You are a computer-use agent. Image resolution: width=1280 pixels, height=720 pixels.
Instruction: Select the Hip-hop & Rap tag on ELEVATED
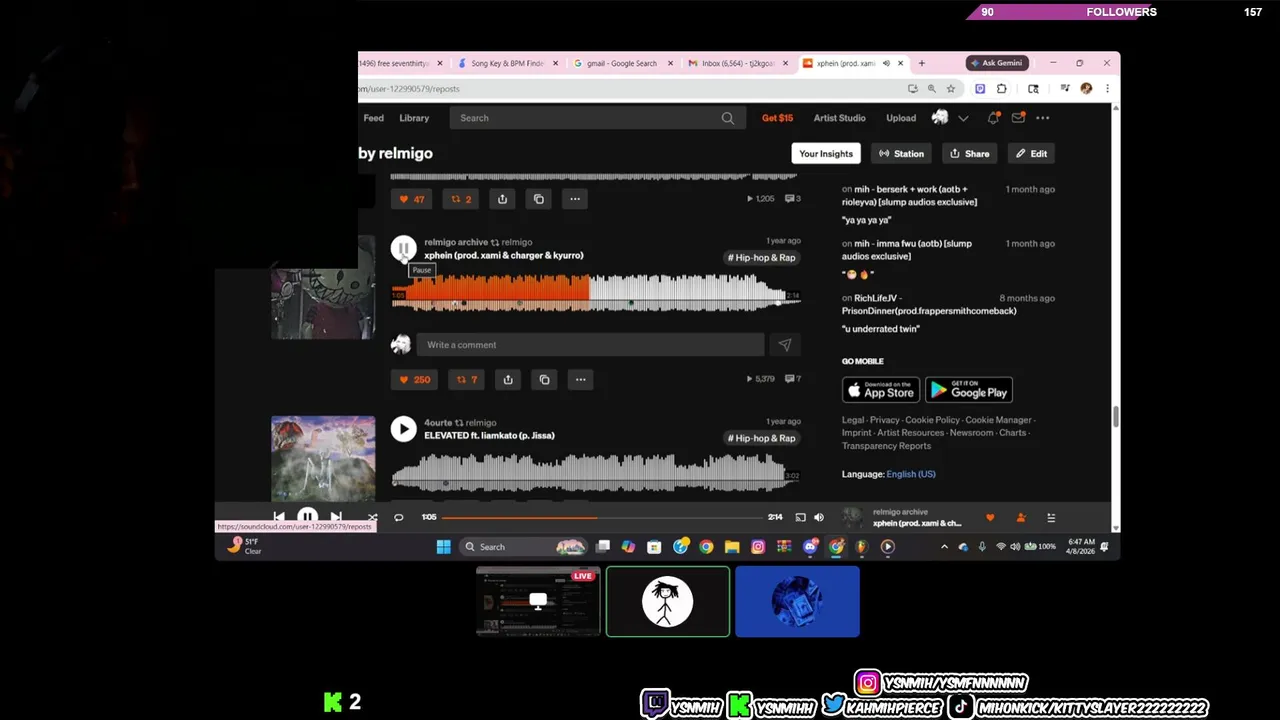pyautogui.click(x=762, y=438)
